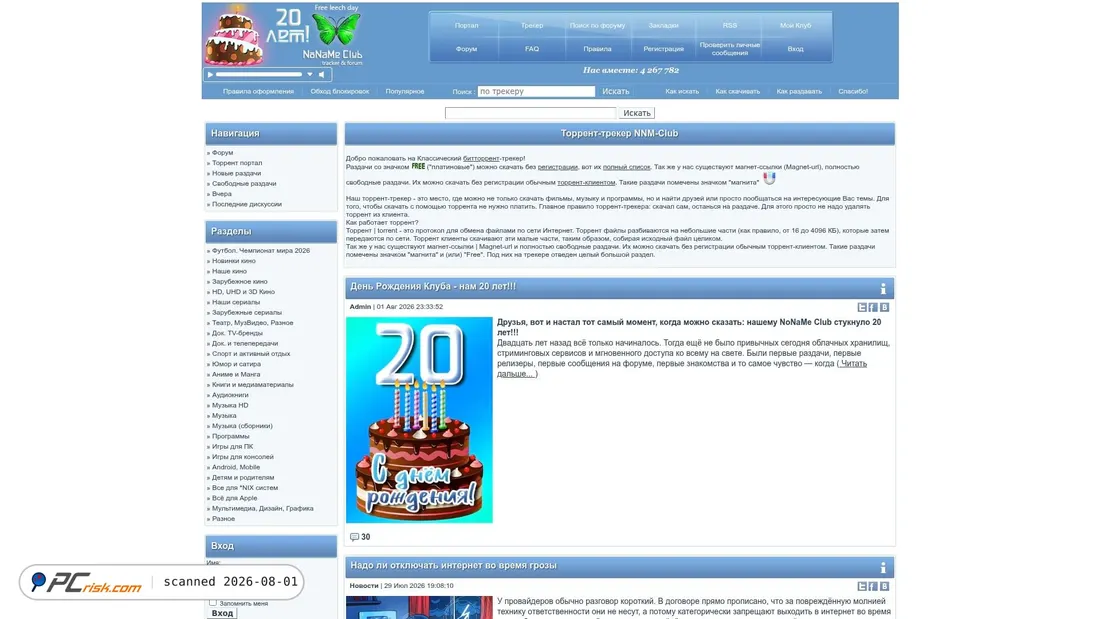Click Искать next to the tracker search
The width and height of the screenshot is (1100, 619).
615,91
